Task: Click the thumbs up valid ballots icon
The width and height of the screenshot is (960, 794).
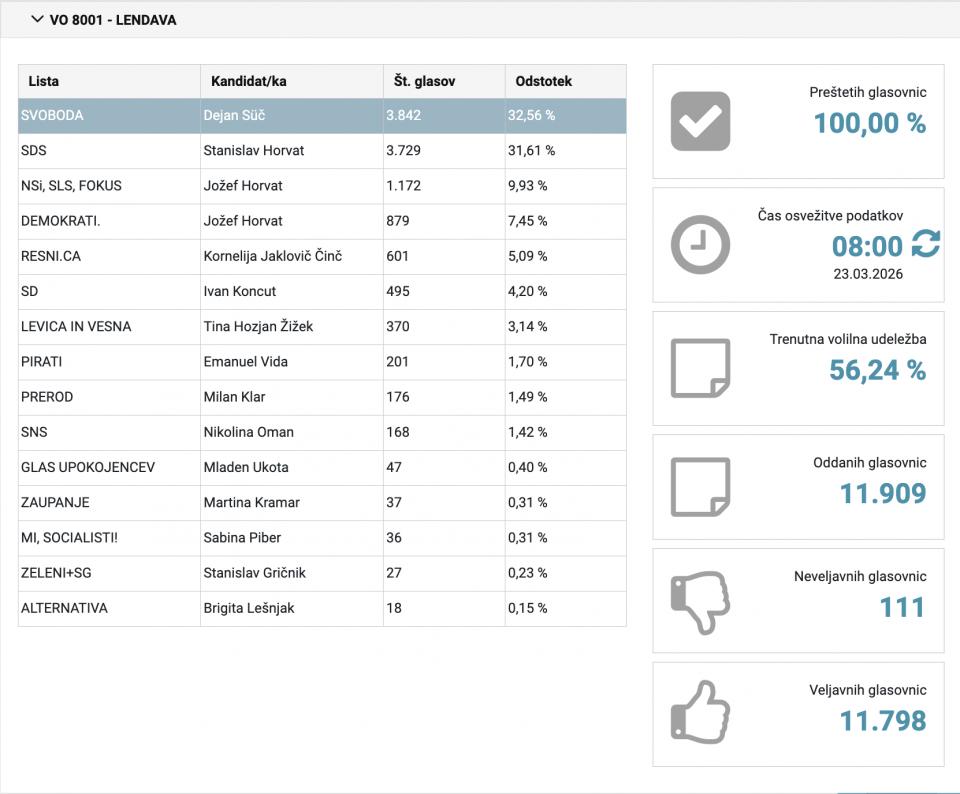Action: coord(700,713)
